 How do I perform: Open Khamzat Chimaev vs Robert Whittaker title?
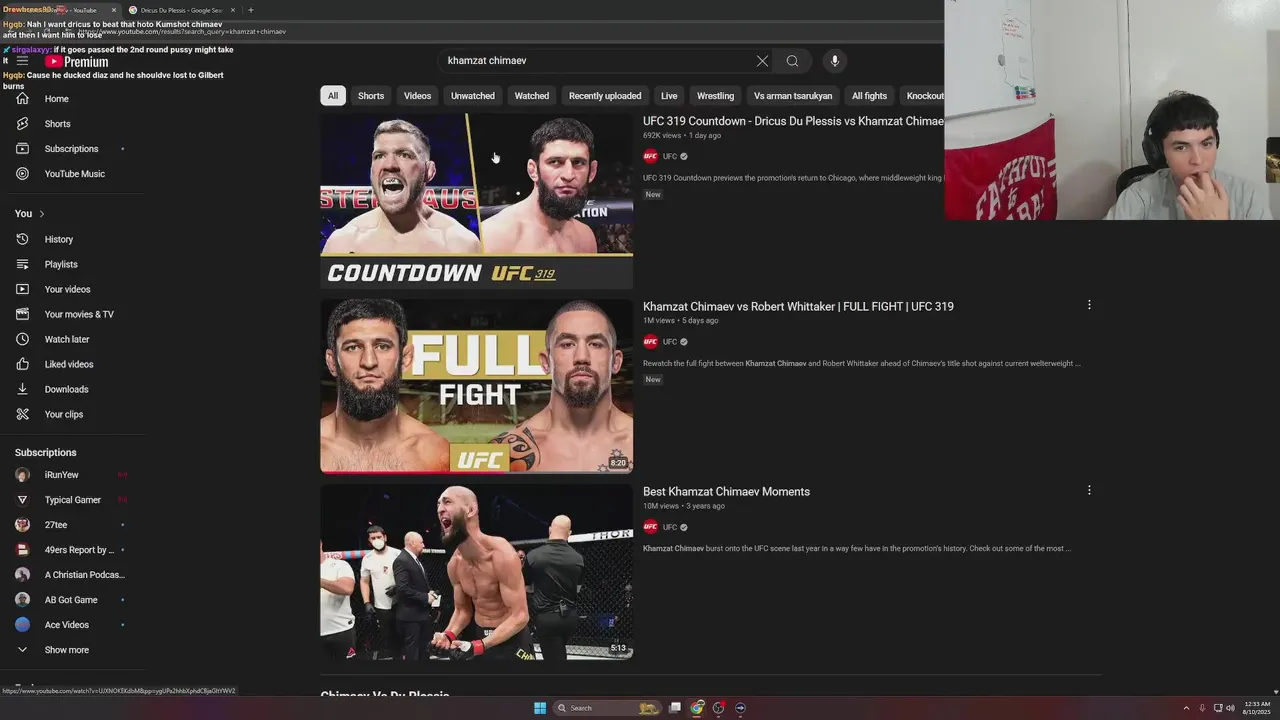click(798, 306)
